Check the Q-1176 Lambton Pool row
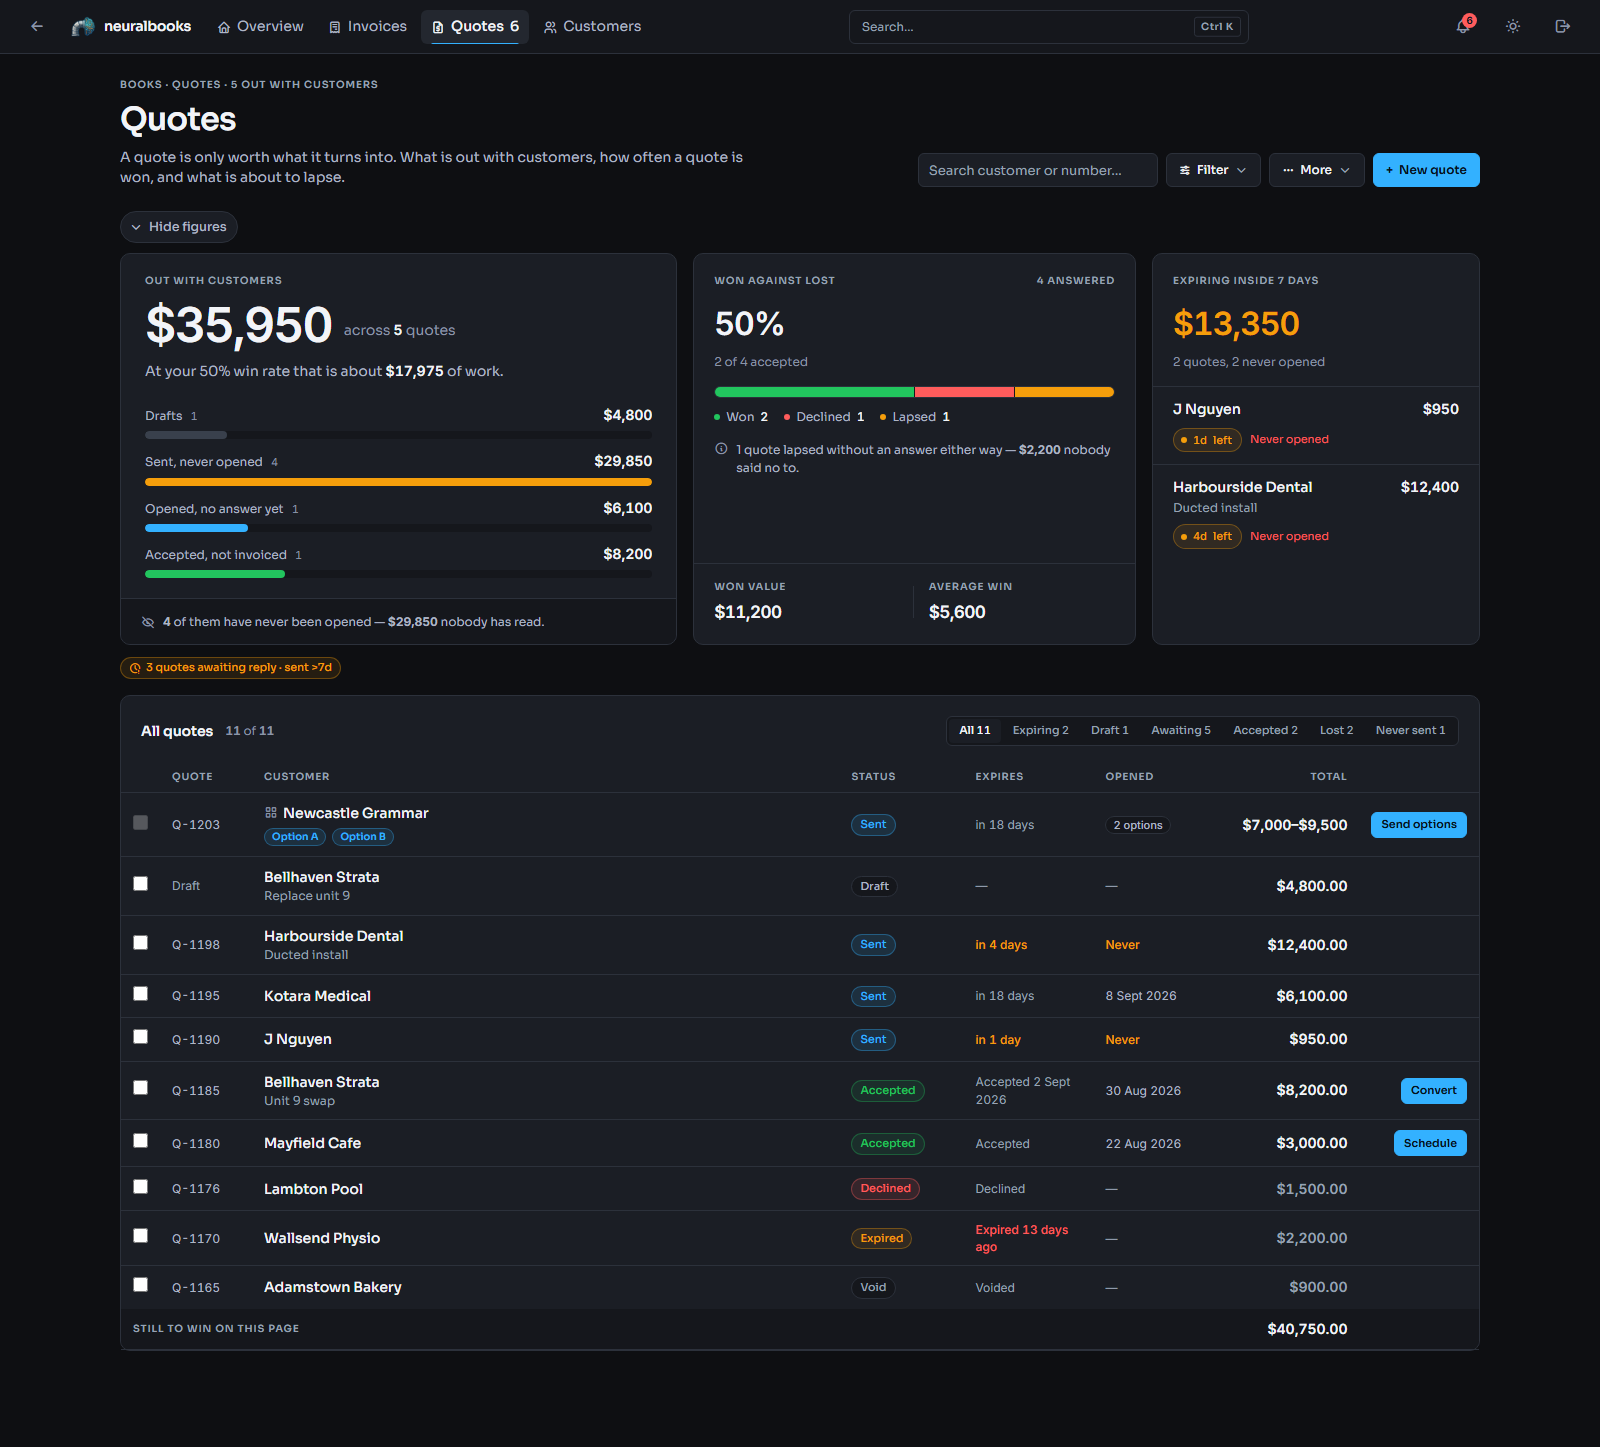1600x1447 pixels. click(x=141, y=1187)
